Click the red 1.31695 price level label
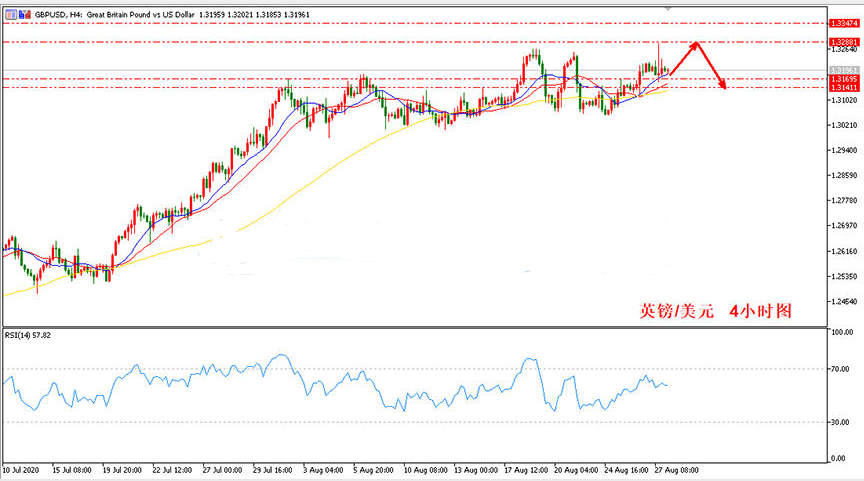The height and width of the screenshot is (481, 864). pos(844,79)
